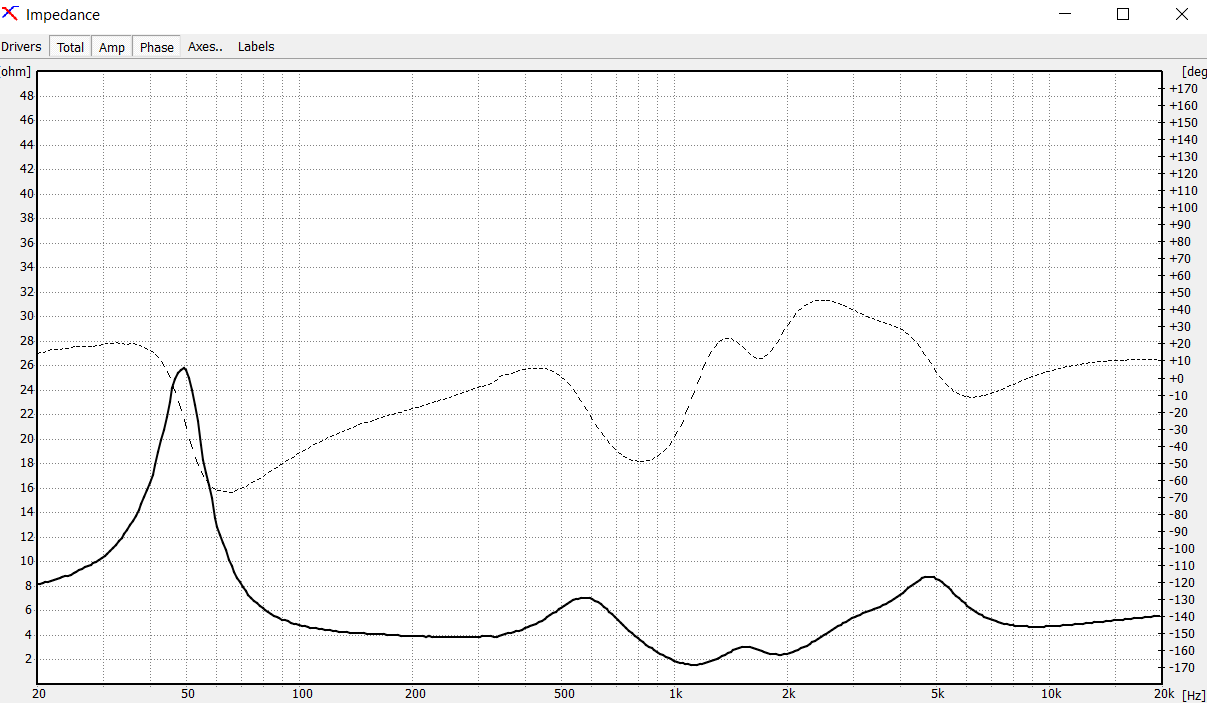Toggle the Amp curve button

112,47
